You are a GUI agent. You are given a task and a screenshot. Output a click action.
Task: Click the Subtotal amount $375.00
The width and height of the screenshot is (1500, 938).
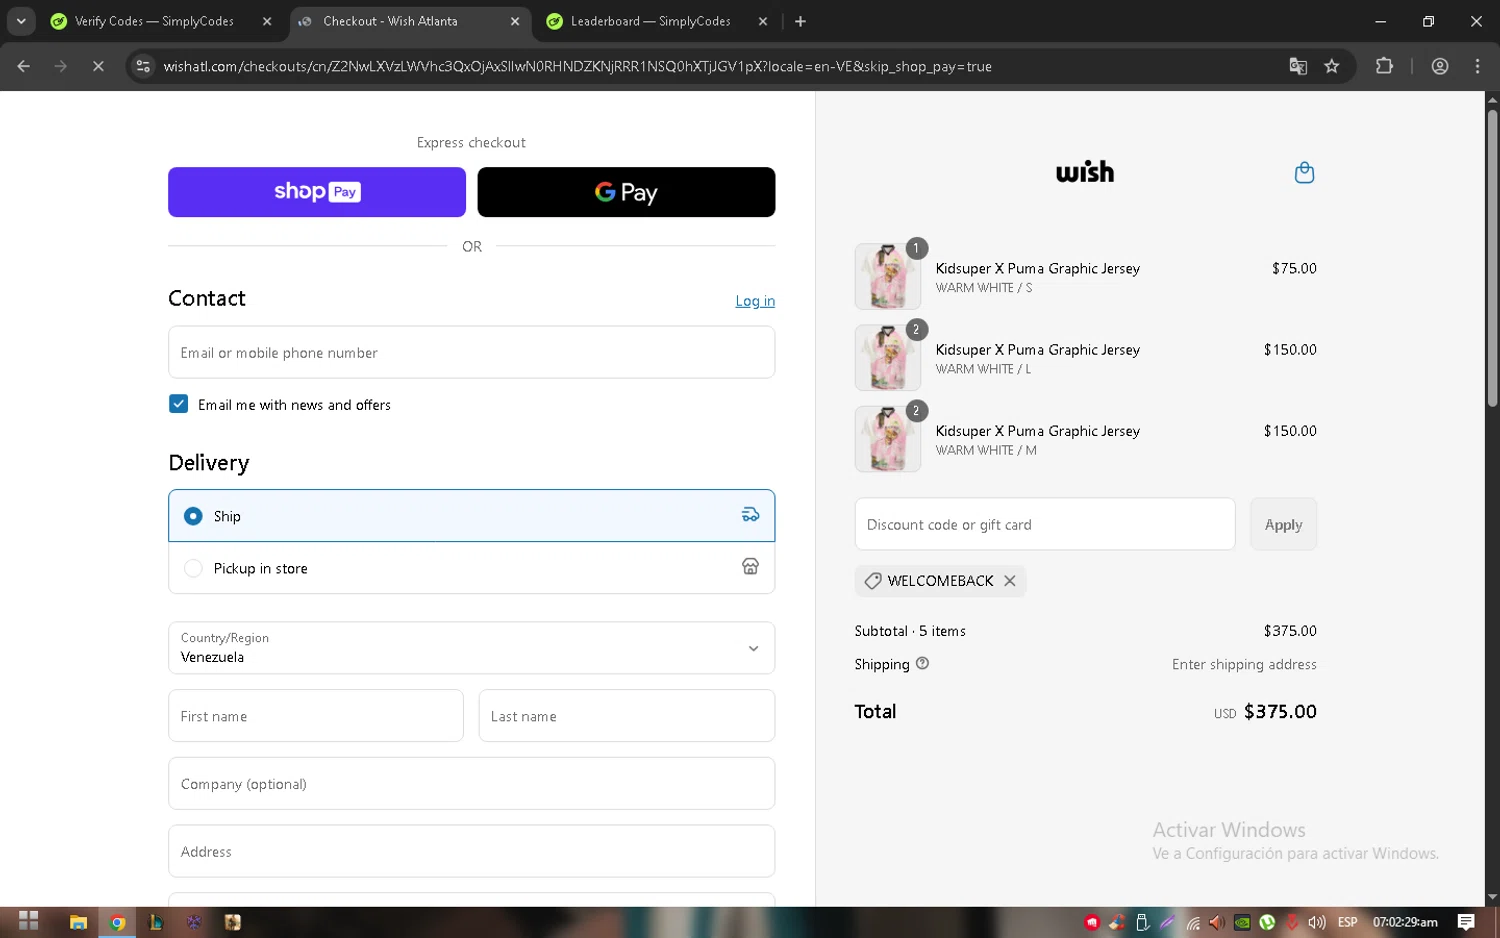click(x=1290, y=631)
